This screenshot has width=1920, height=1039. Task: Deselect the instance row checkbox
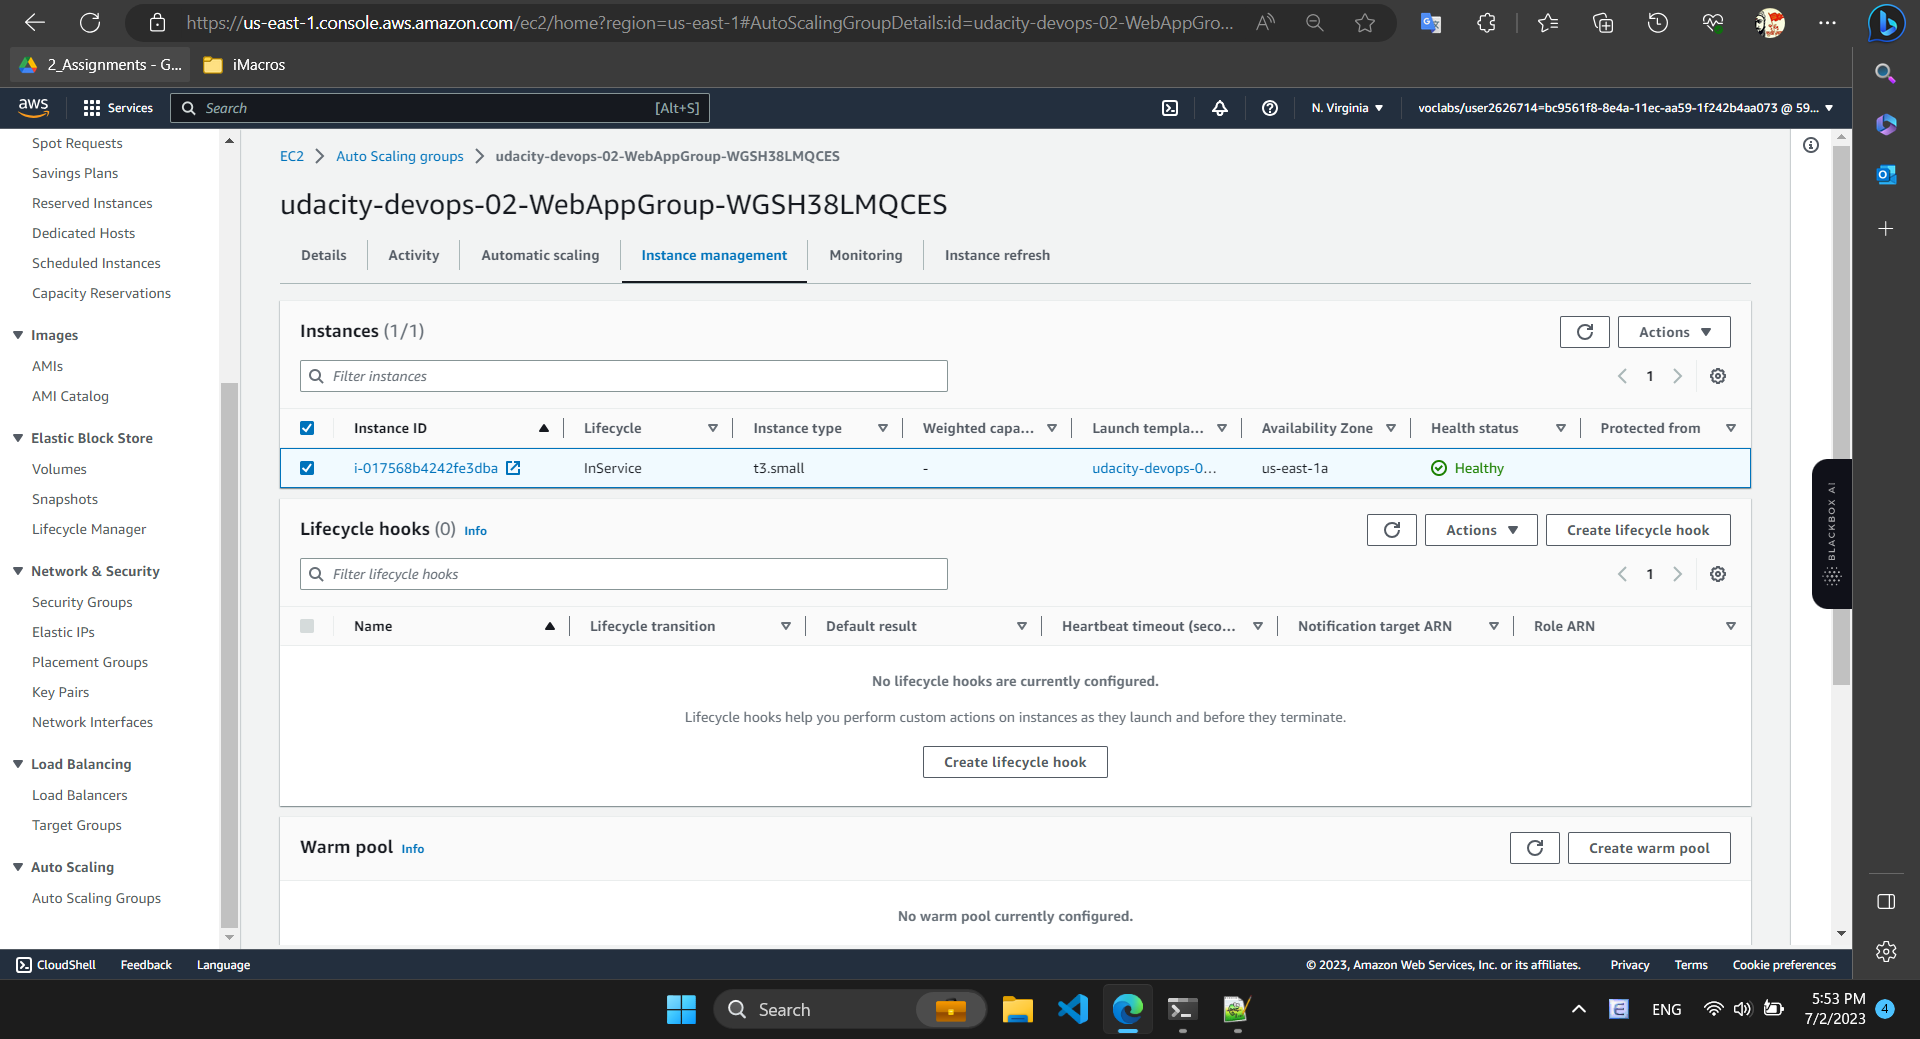[307, 467]
